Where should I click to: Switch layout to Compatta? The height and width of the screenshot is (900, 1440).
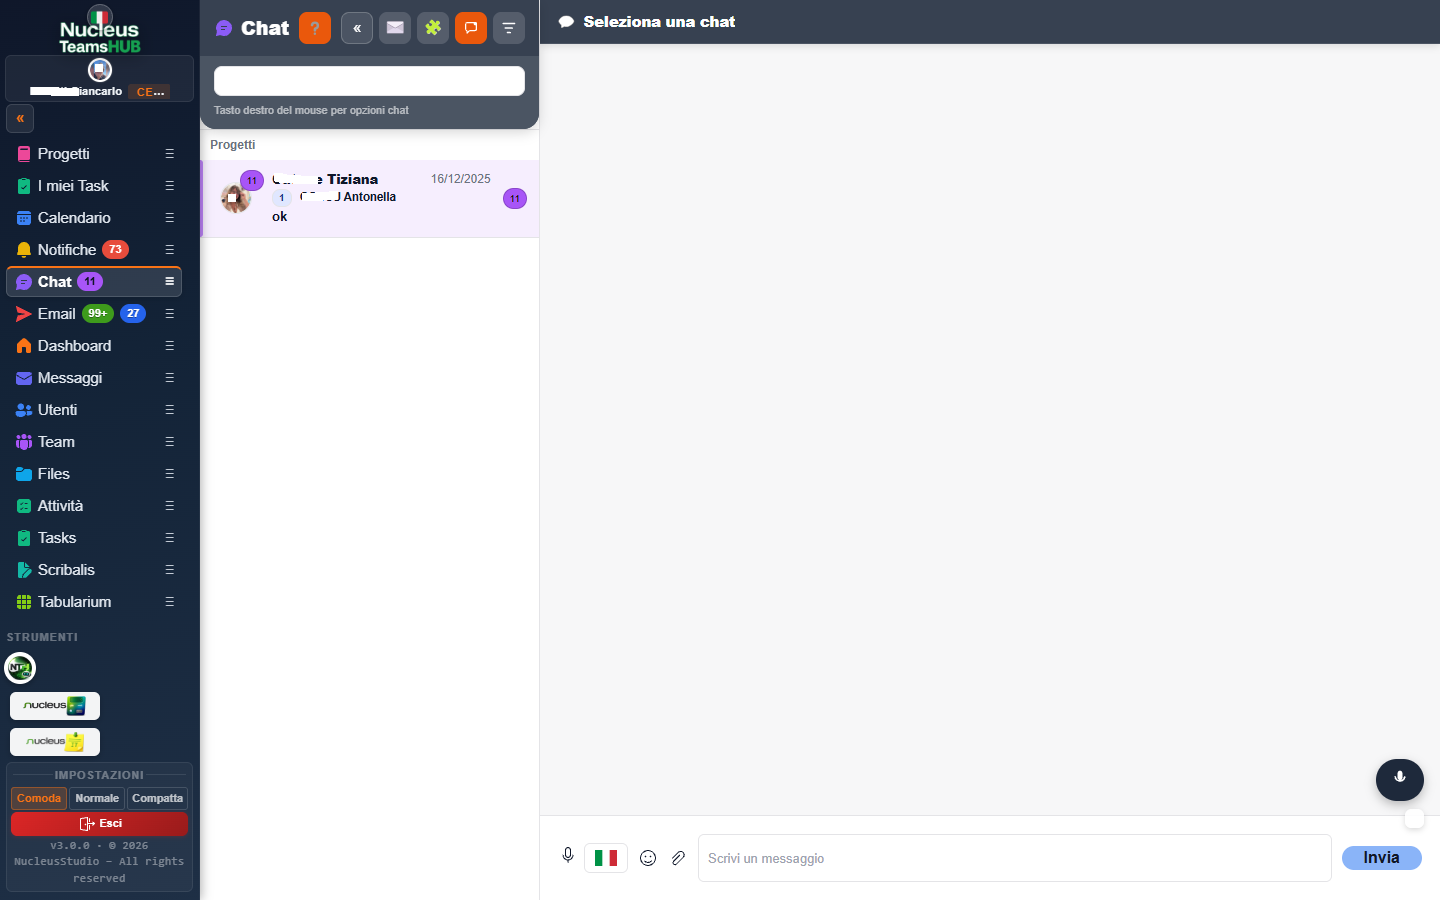(157, 798)
